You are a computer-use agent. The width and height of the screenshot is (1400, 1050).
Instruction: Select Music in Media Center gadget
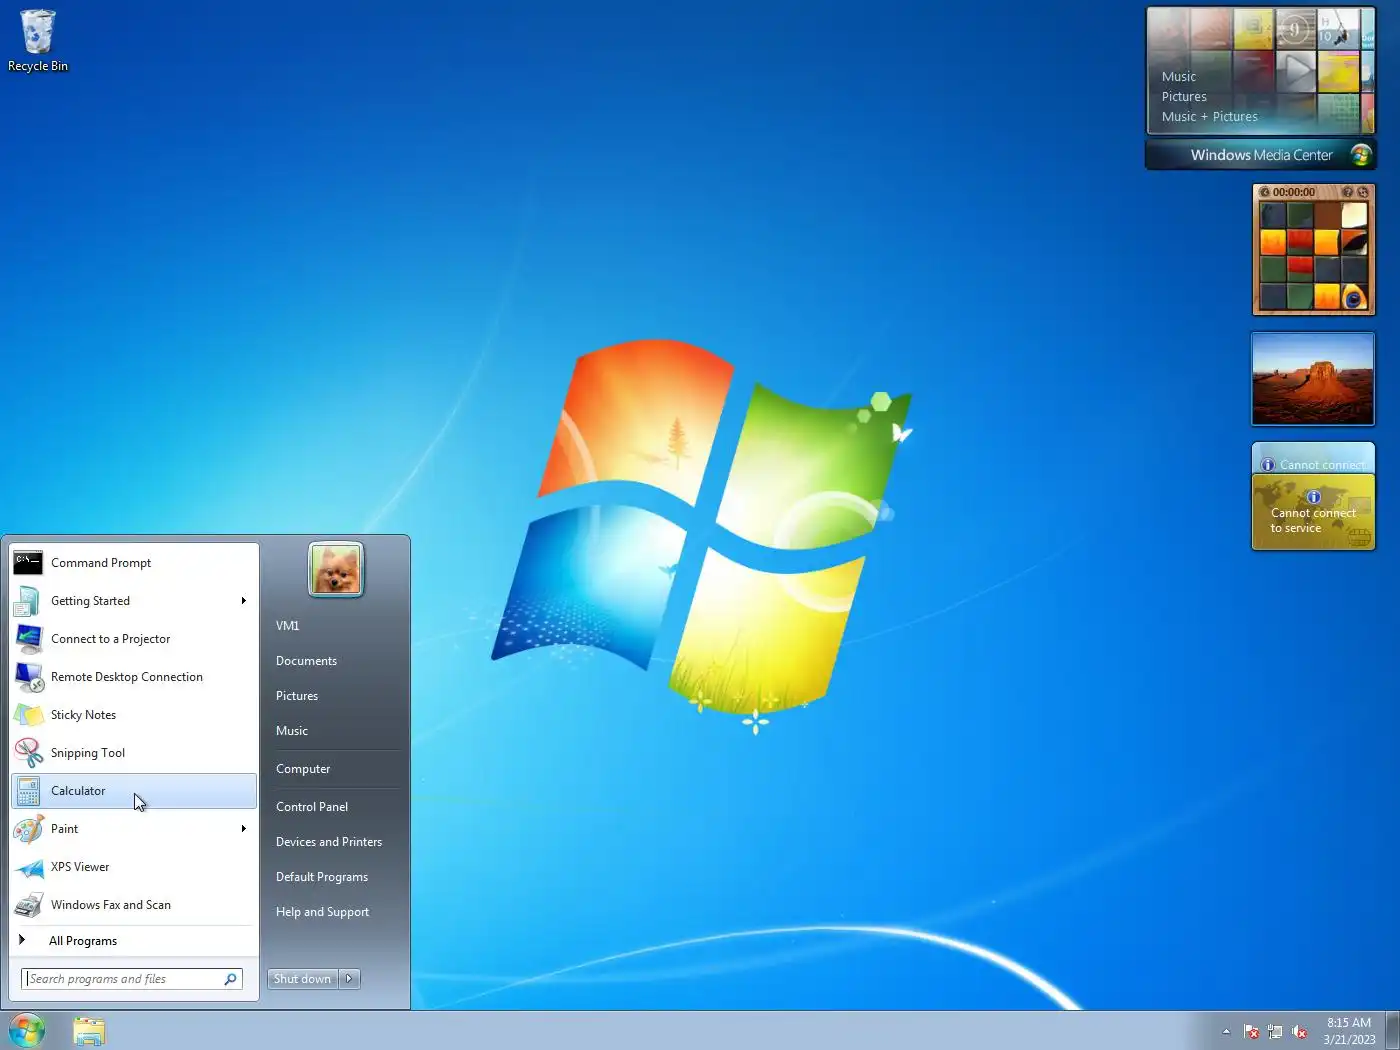[x=1179, y=77]
